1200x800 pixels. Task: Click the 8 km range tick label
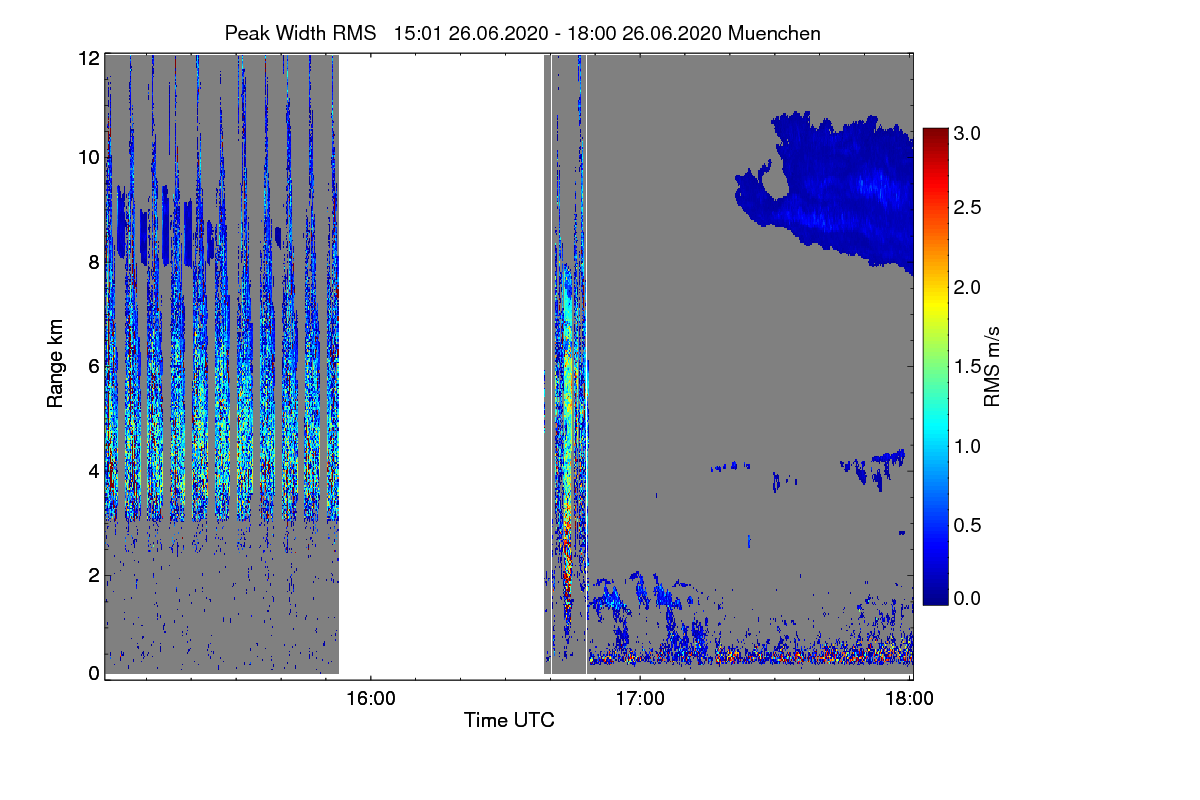[94, 262]
